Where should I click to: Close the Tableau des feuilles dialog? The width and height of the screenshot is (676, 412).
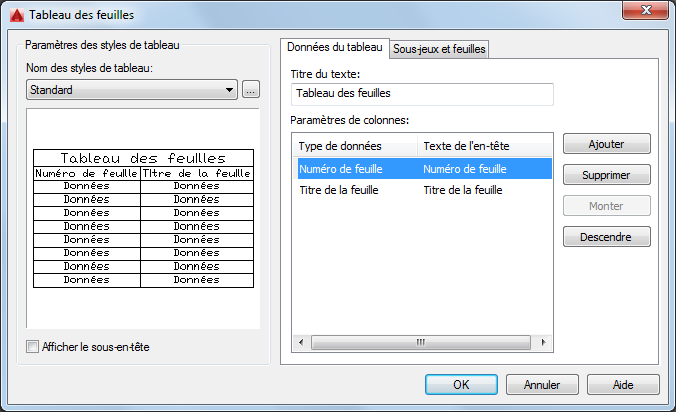tap(645, 10)
